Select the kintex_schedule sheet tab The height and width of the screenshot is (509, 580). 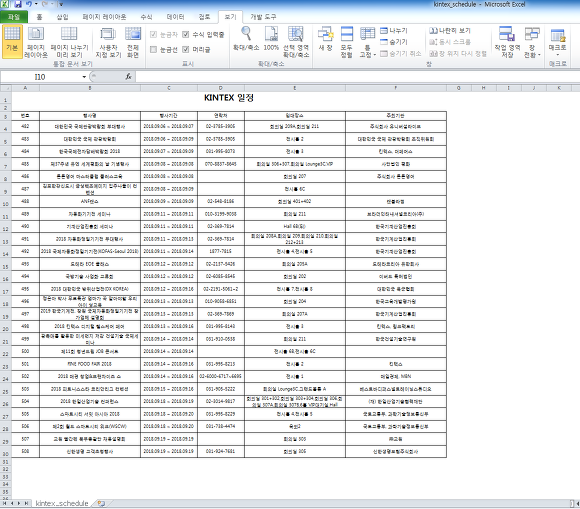(62, 503)
